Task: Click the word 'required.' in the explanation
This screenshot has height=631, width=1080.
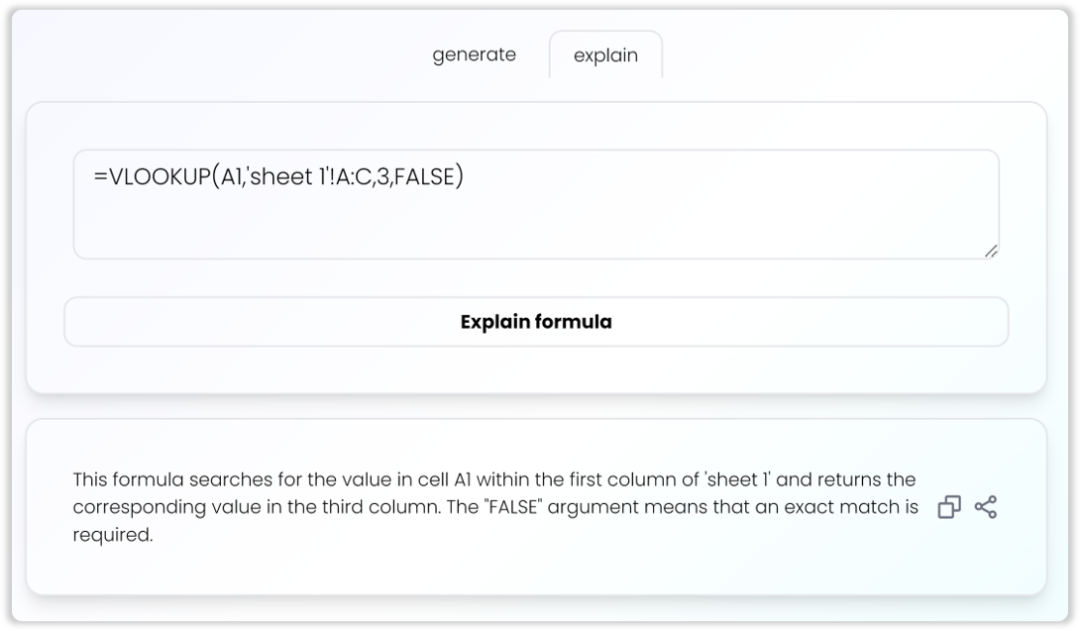Action: [113, 534]
